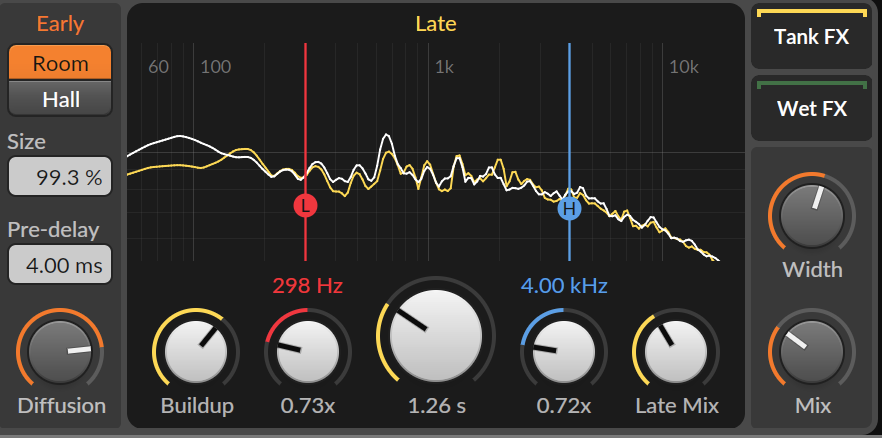Viewport: 882px width, 438px height.
Task: Click the Size value field 99.3 %
Action: point(60,177)
